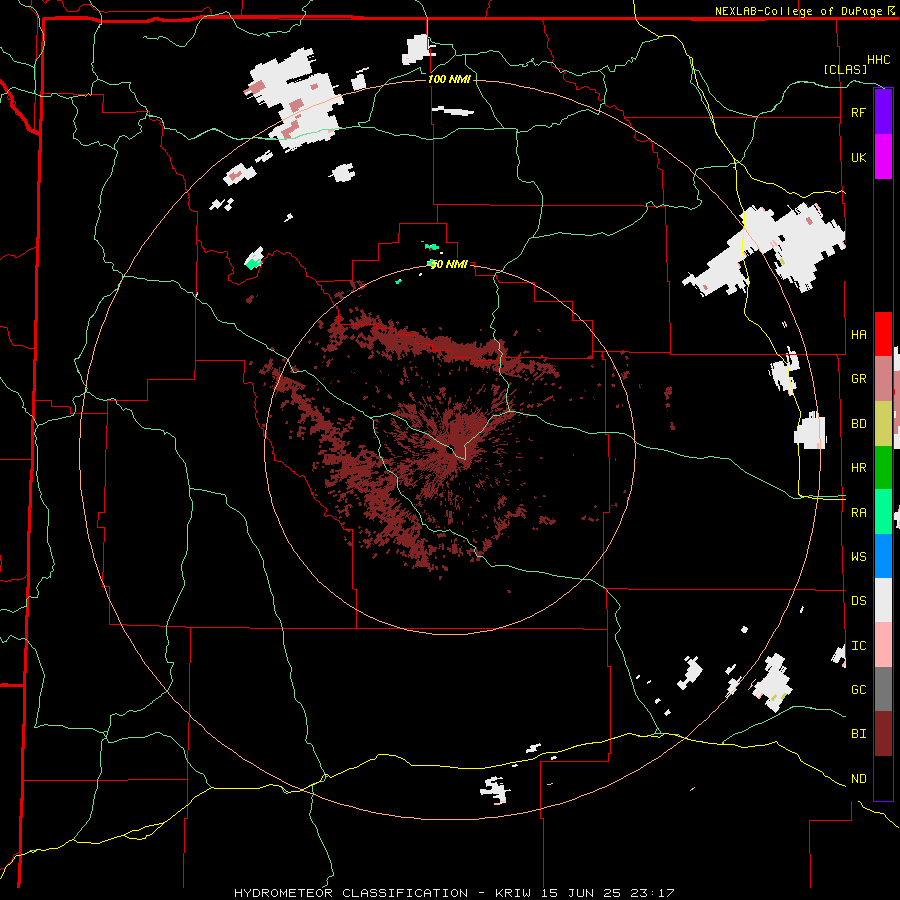Click the BD big drops legend swatch
Viewport: 900px width, 900px height.
click(883, 424)
